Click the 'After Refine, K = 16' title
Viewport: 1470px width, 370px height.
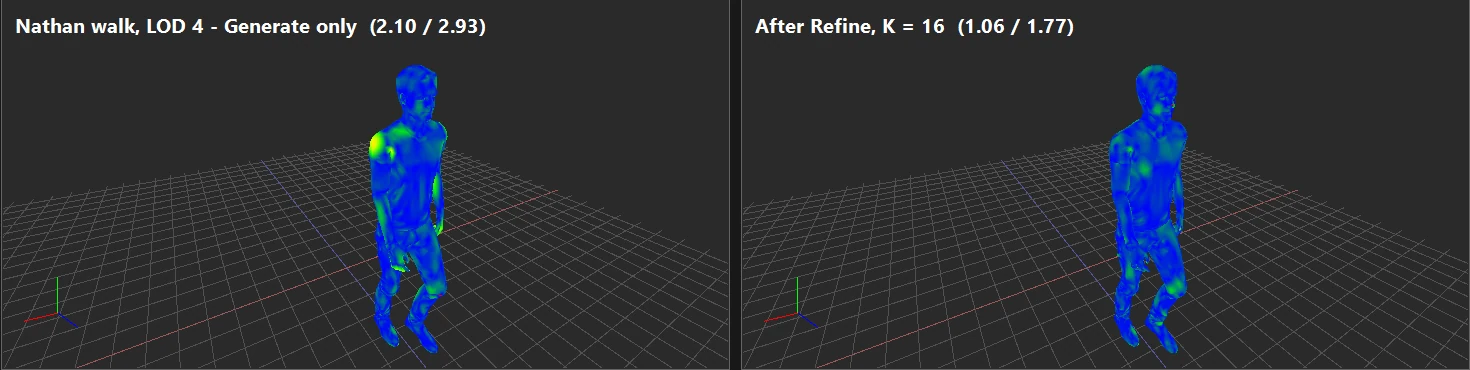[x=849, y=27]
